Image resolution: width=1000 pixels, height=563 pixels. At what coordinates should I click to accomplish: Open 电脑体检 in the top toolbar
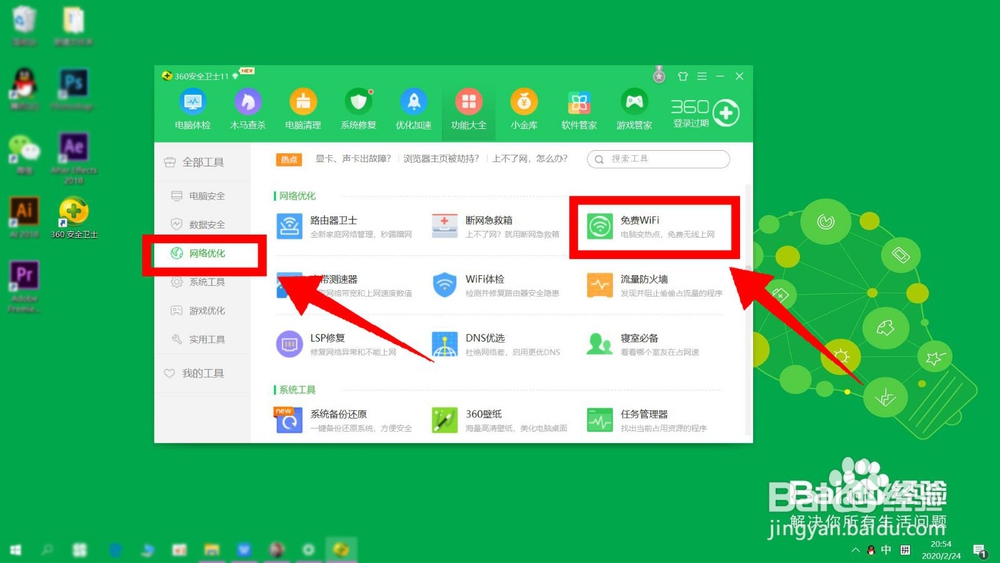pyautogui.click(x=193, y=110)
